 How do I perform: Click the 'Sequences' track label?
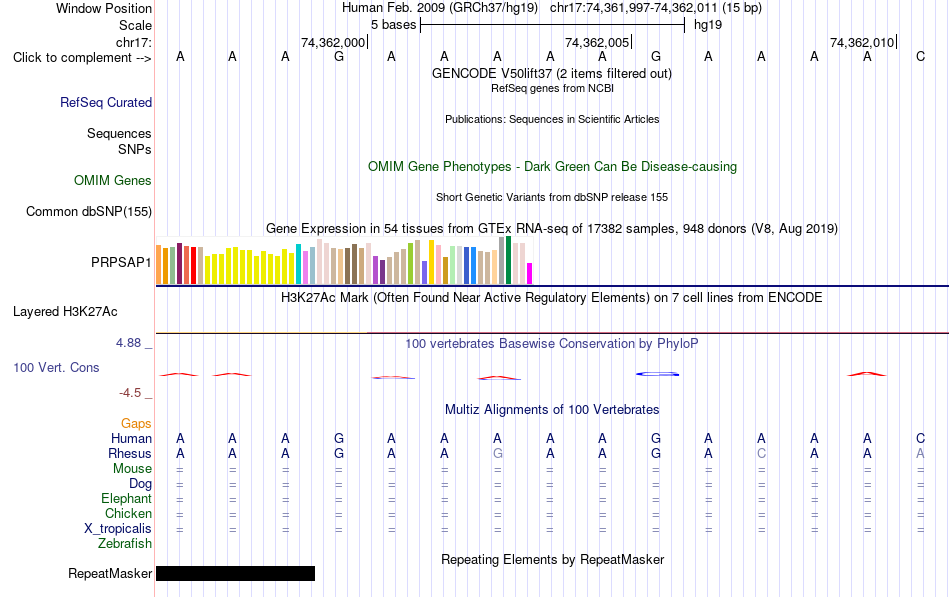(119, 133)
